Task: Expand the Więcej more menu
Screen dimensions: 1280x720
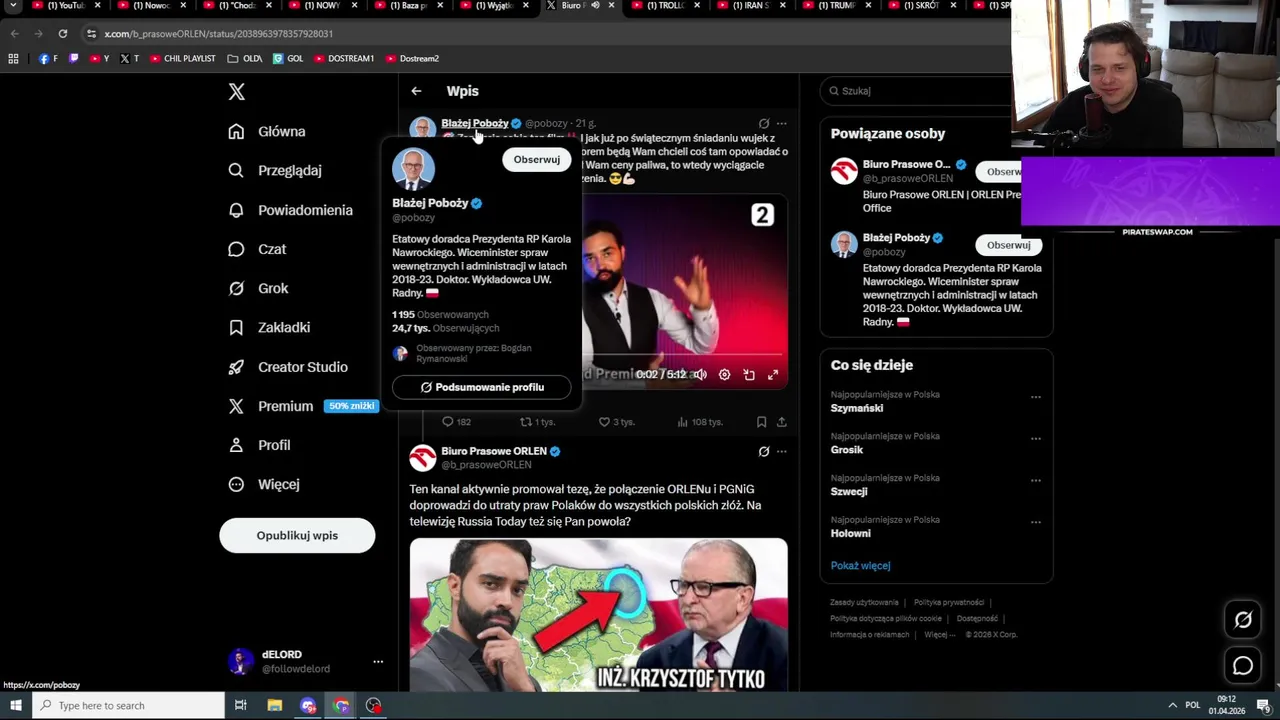Action: (x=264, y=484)
